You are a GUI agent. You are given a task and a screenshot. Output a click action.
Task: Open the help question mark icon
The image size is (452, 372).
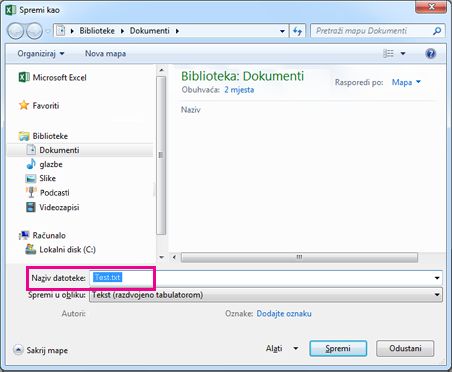(430, 53)
